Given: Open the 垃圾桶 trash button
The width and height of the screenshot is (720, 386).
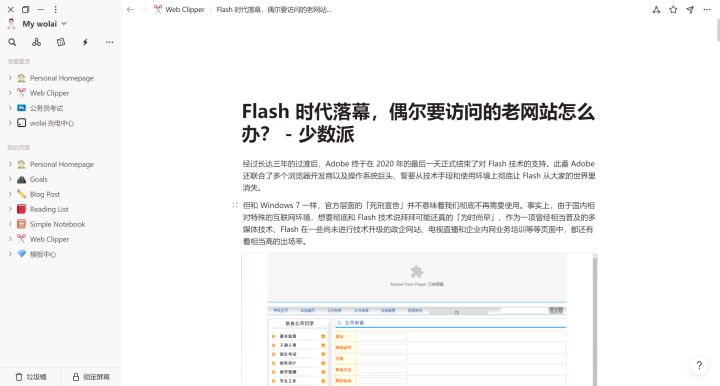Looking at the screenshot, I should [x=31, y=377].
